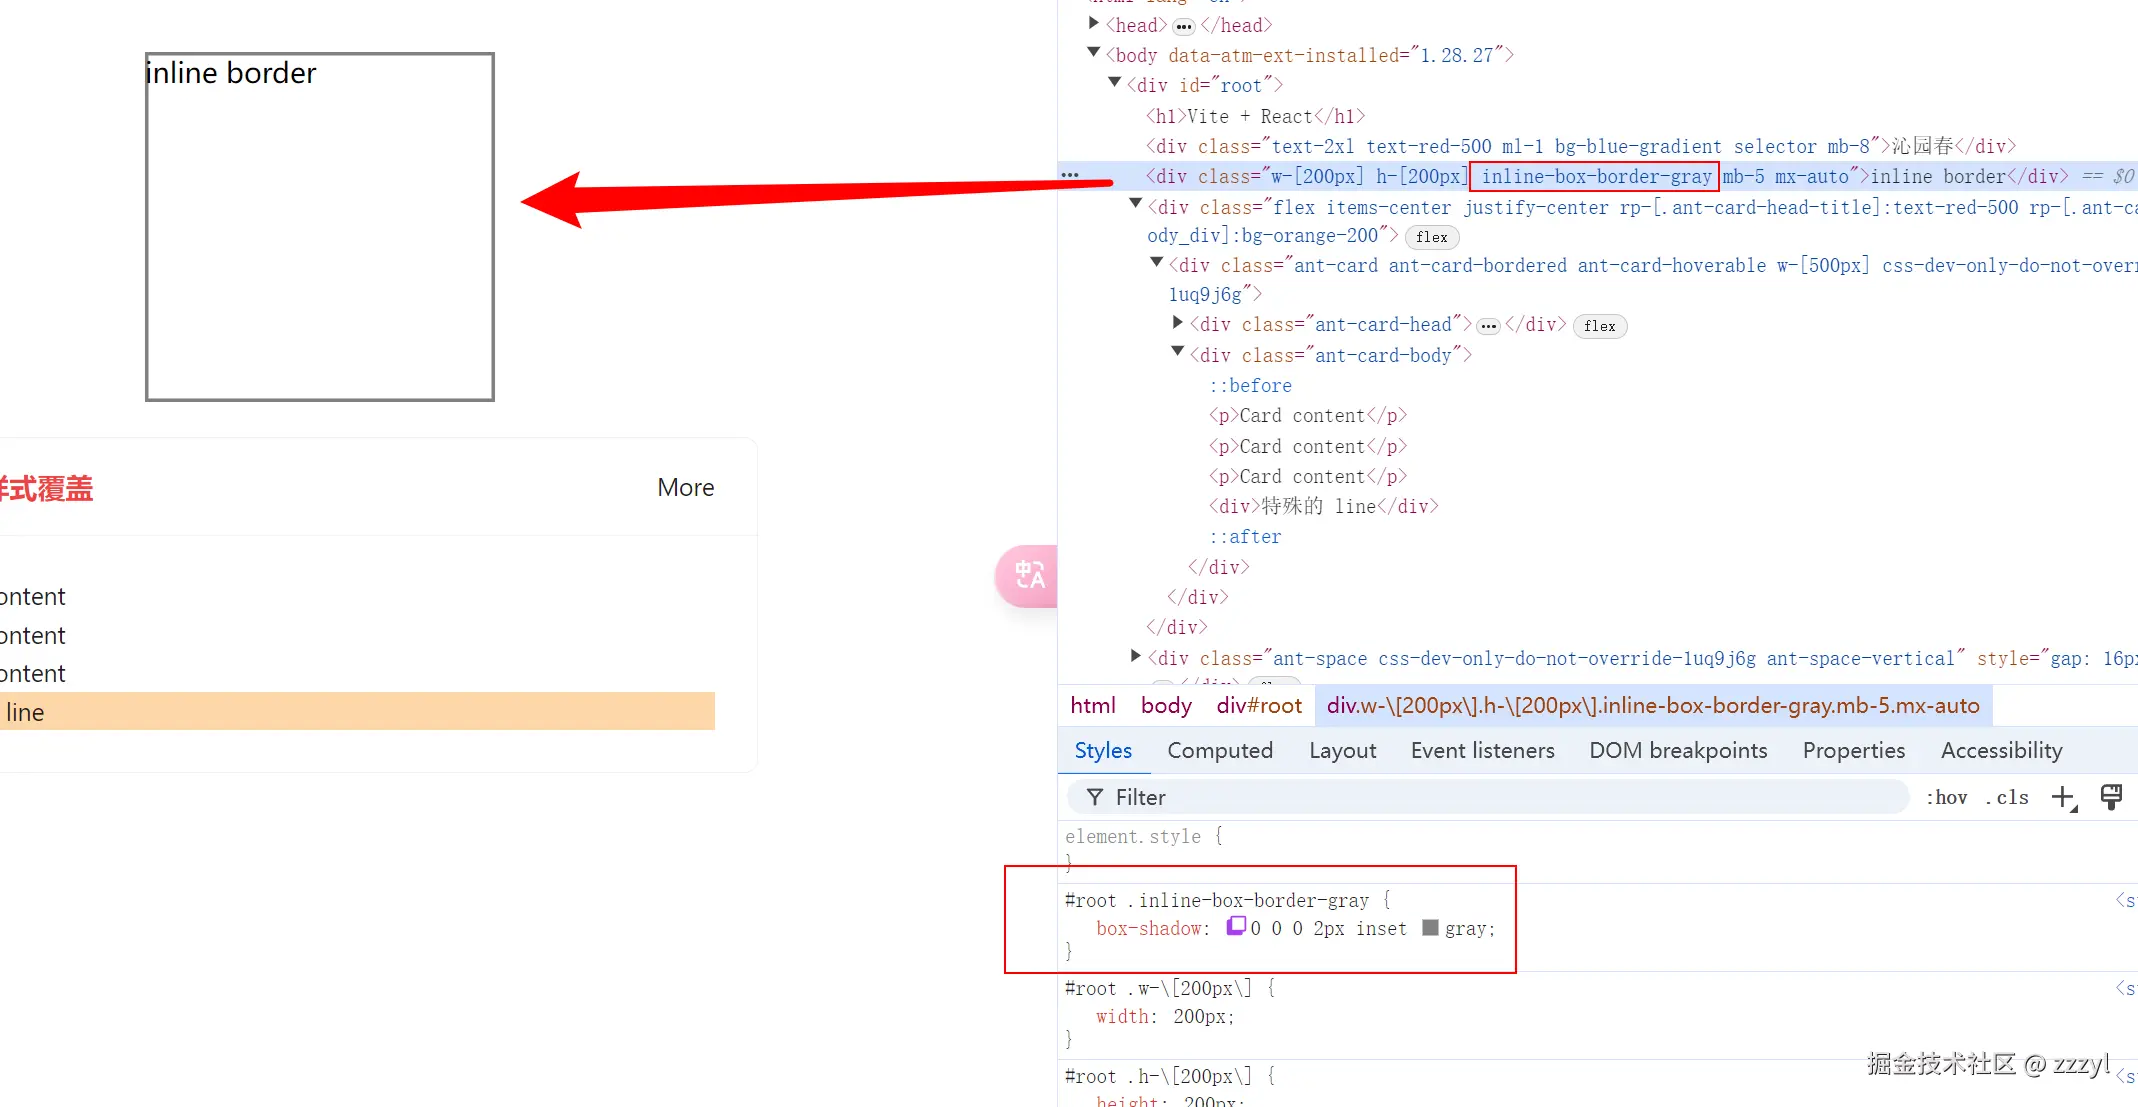
Task: Click the gray color swatch
Action: pos(1430,928)
